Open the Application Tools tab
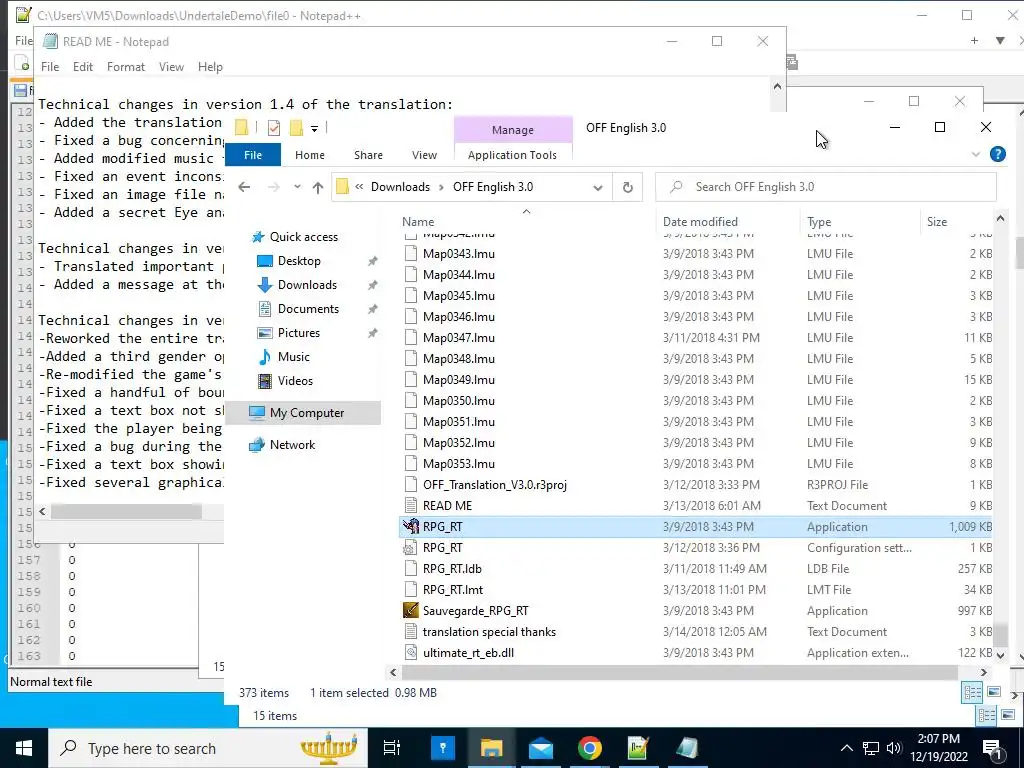 coord(512,155)
